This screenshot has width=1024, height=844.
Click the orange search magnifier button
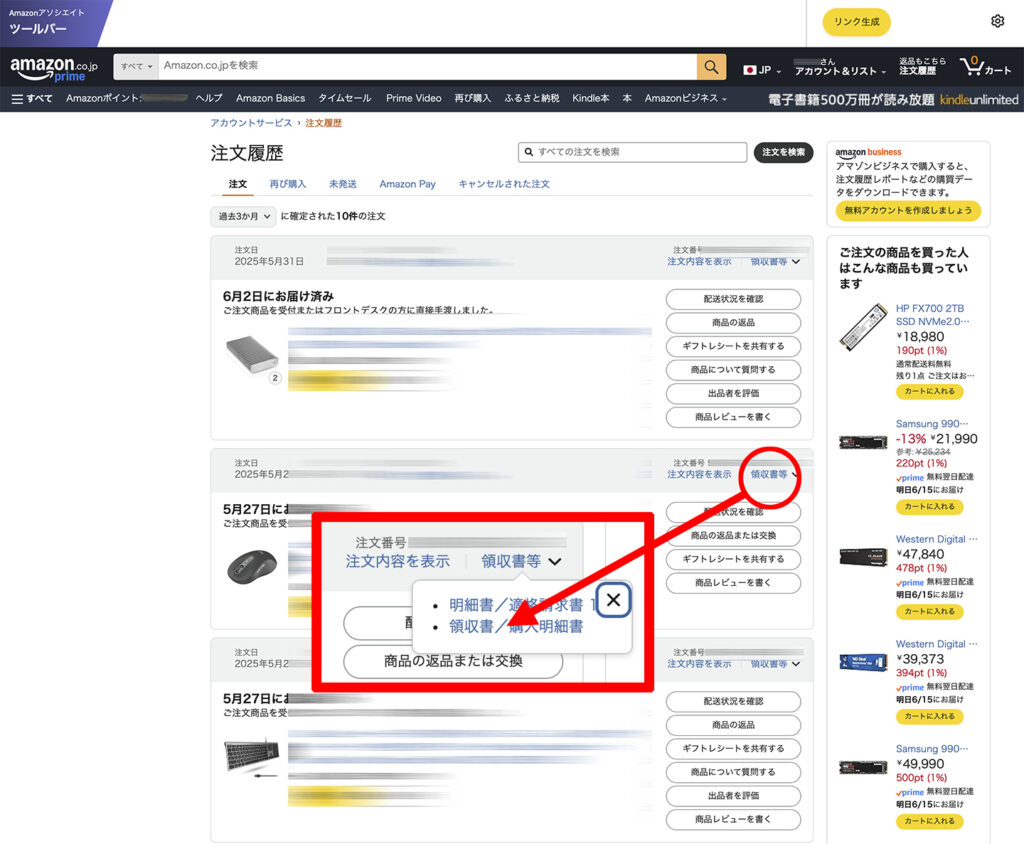[x=711, y=67]
